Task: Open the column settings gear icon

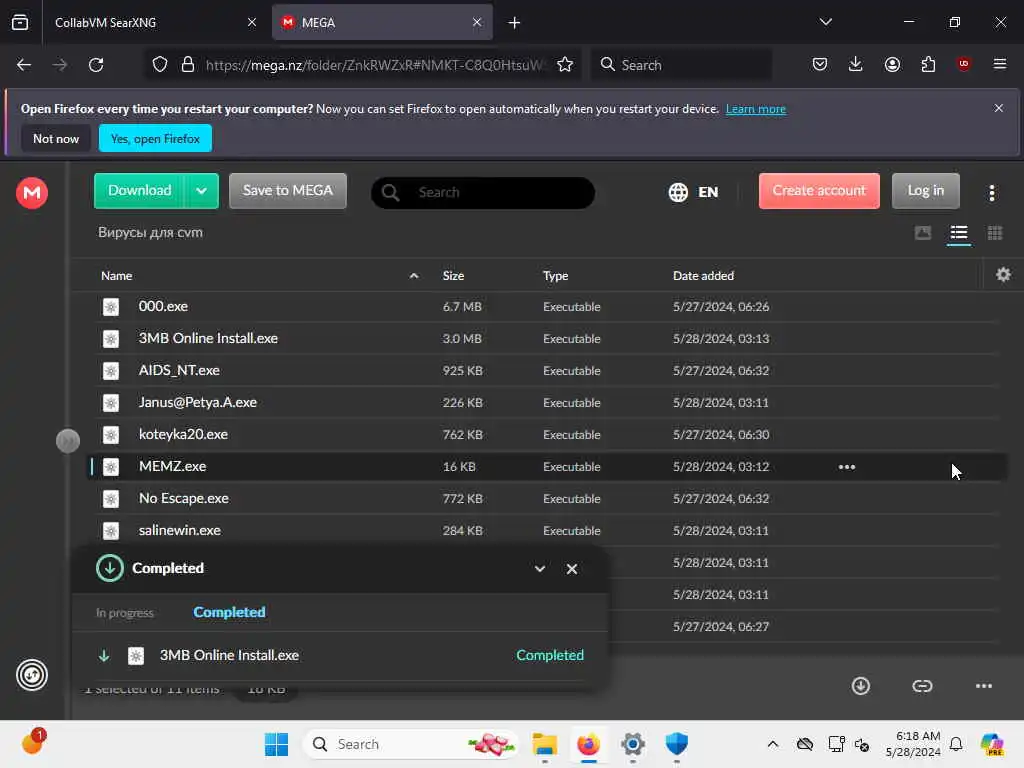Action: pyautogui.click(x=1003, y=275)
